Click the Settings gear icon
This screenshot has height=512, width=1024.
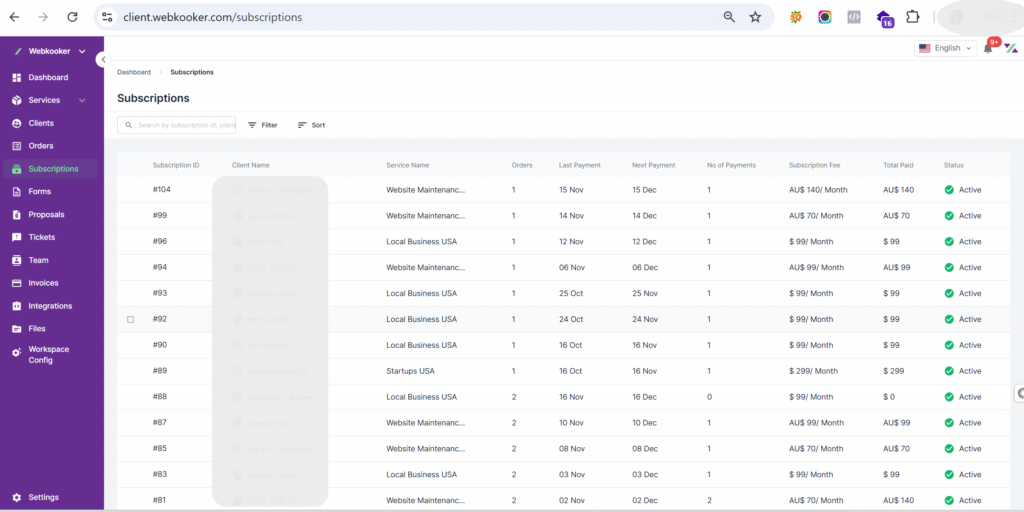coord(17,497)
